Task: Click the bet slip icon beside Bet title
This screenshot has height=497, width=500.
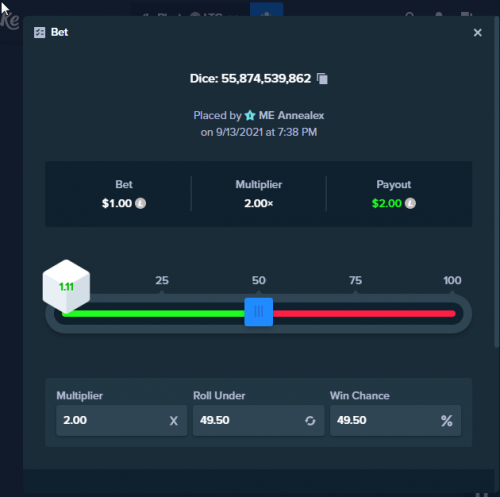Action: tap(40, 33)
